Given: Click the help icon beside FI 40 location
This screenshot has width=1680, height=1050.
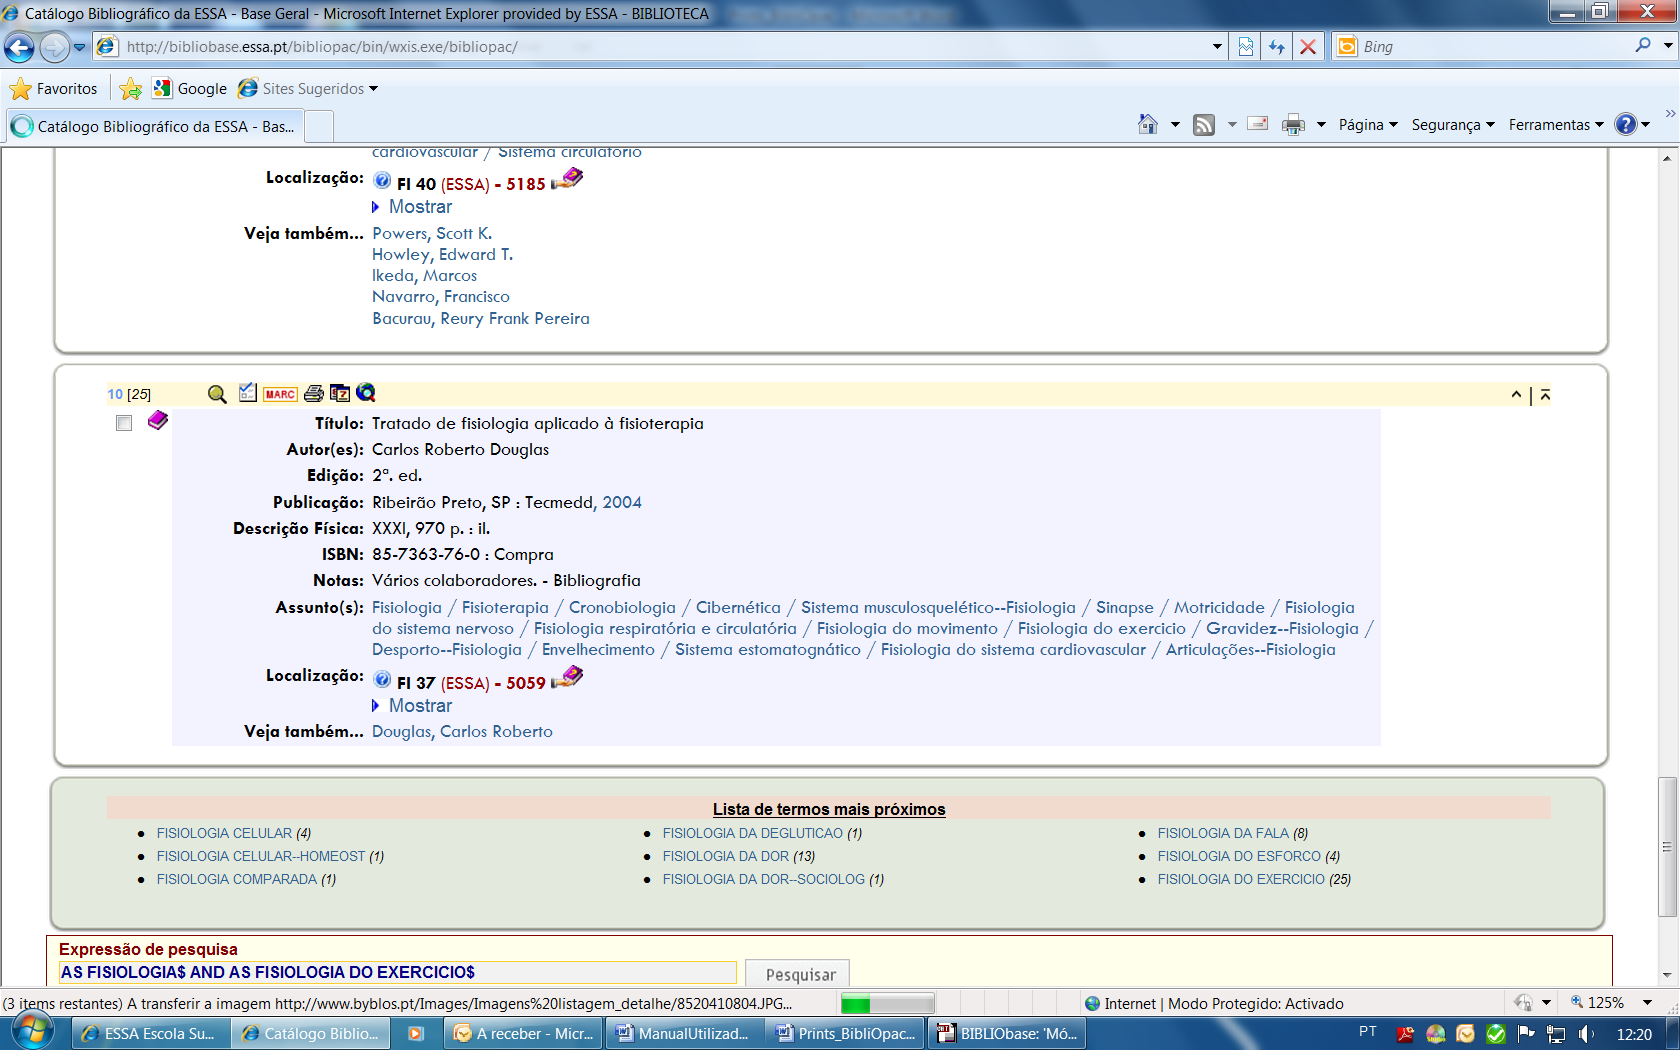Looking at the screenshot, I should (x=382, y=181).
